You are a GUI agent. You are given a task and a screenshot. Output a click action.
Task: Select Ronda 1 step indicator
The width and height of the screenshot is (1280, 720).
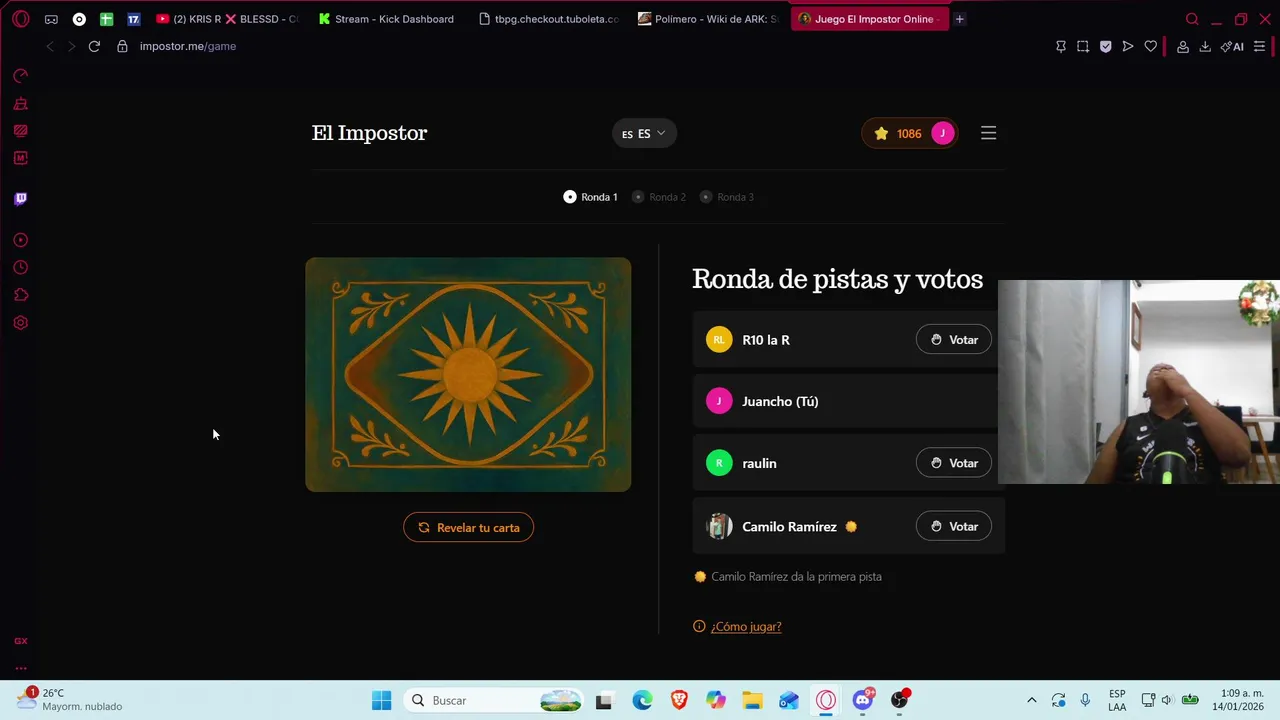[590, 197]
